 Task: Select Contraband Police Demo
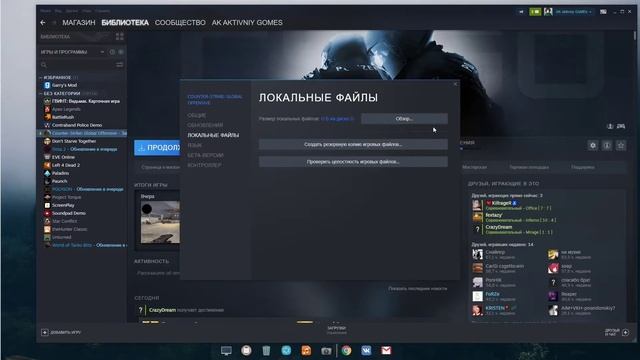[77, 125]
